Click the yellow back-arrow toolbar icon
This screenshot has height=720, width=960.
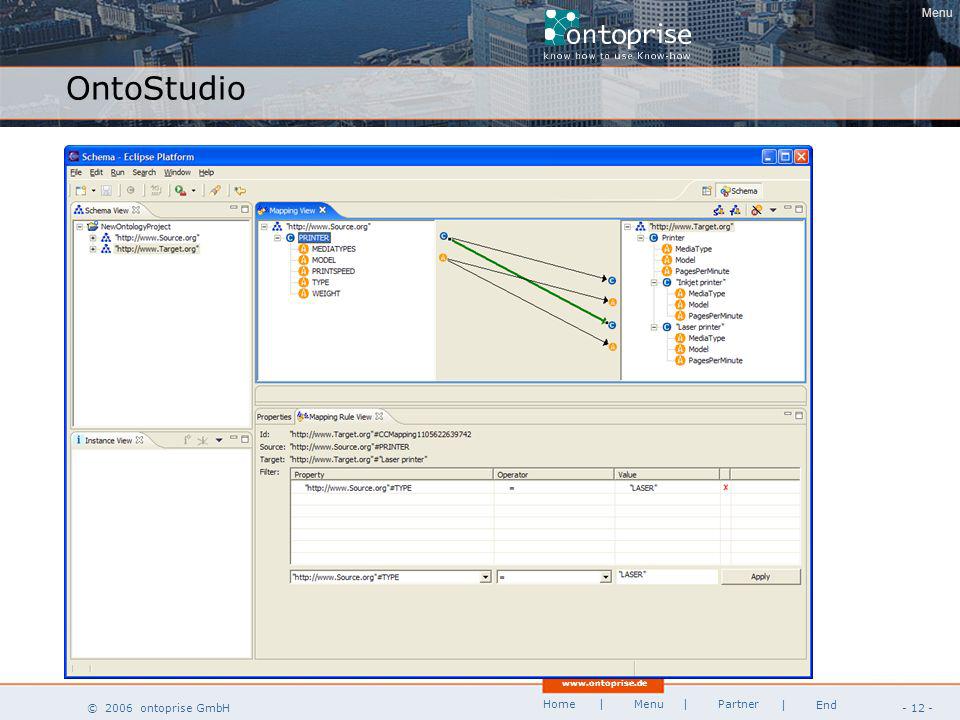tap(240, 190)
